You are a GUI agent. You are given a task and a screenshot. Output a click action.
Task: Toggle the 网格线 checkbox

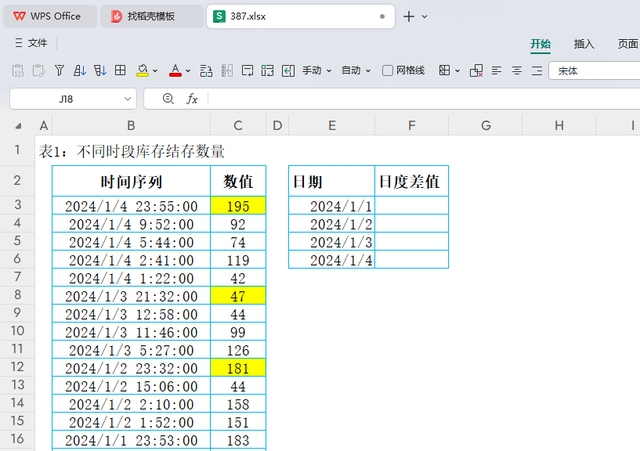pos(387,71)
